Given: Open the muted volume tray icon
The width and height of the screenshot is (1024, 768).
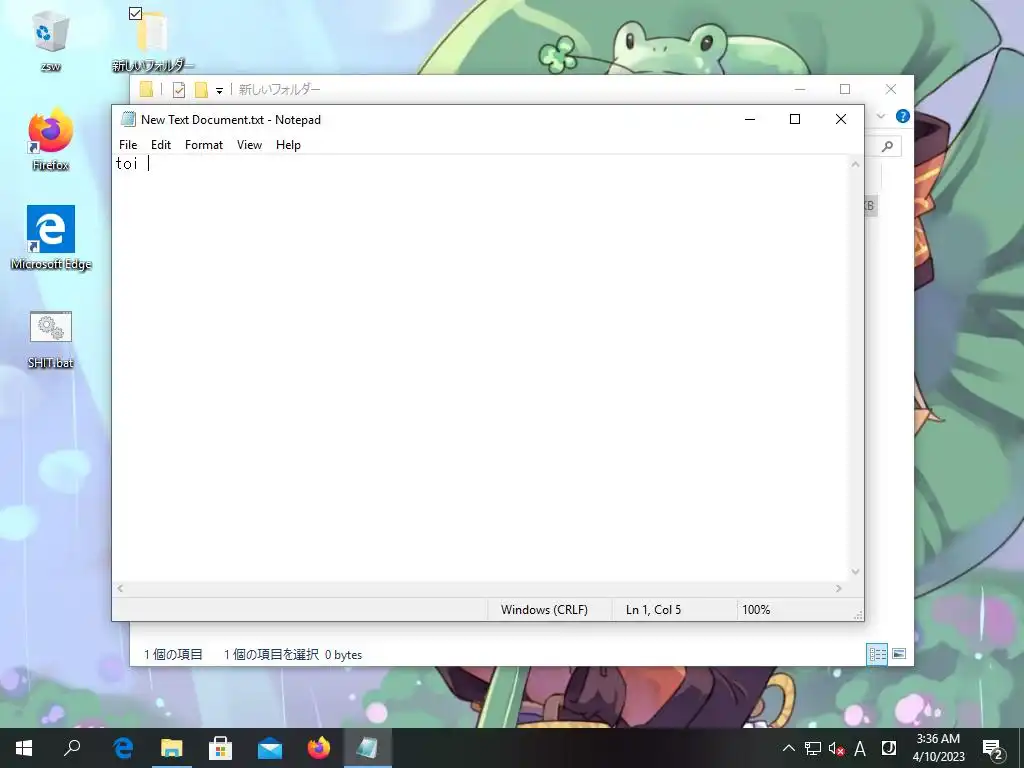Looking at the screenshot, I should pos(836,748).
